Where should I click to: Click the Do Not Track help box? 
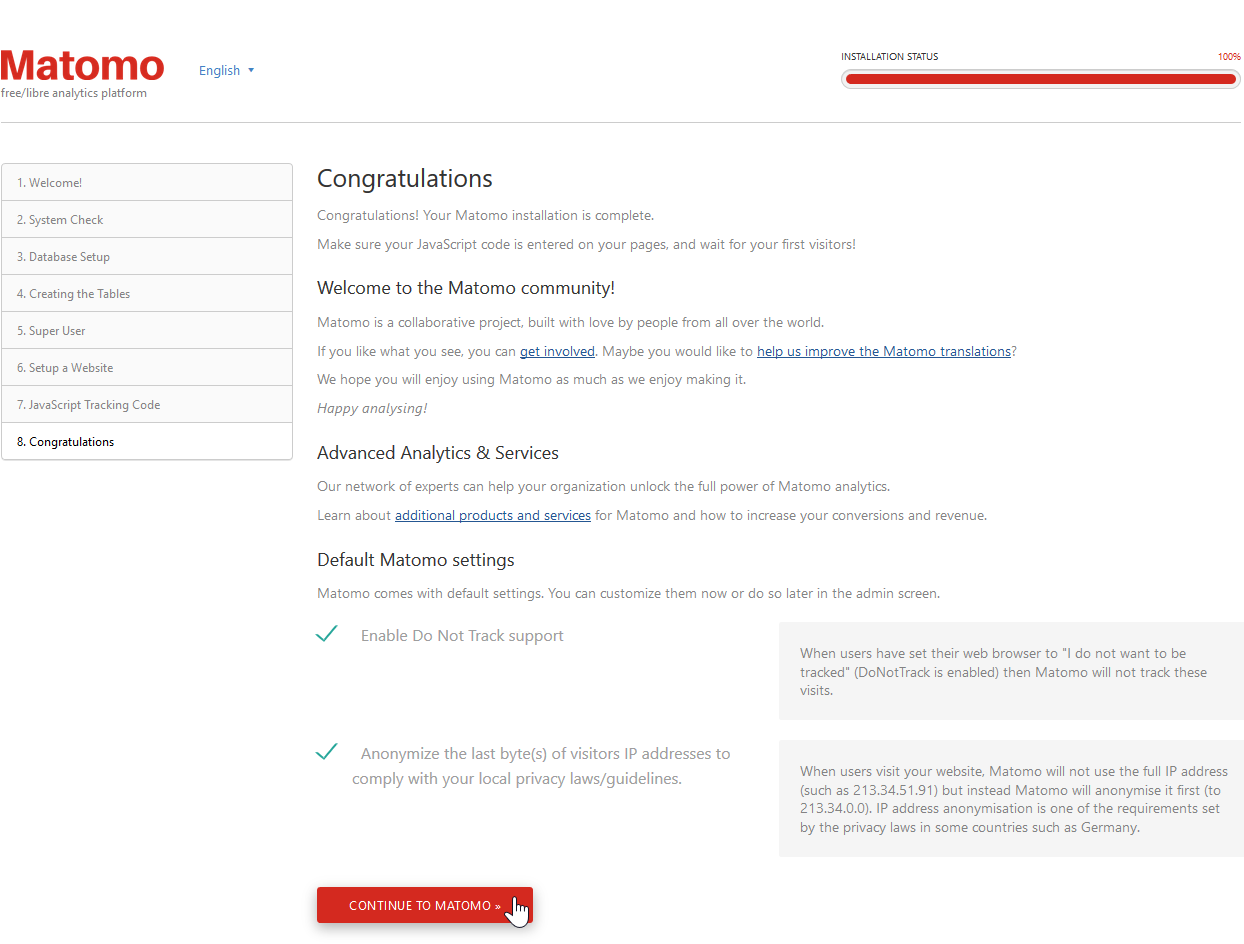point(1010,671)
